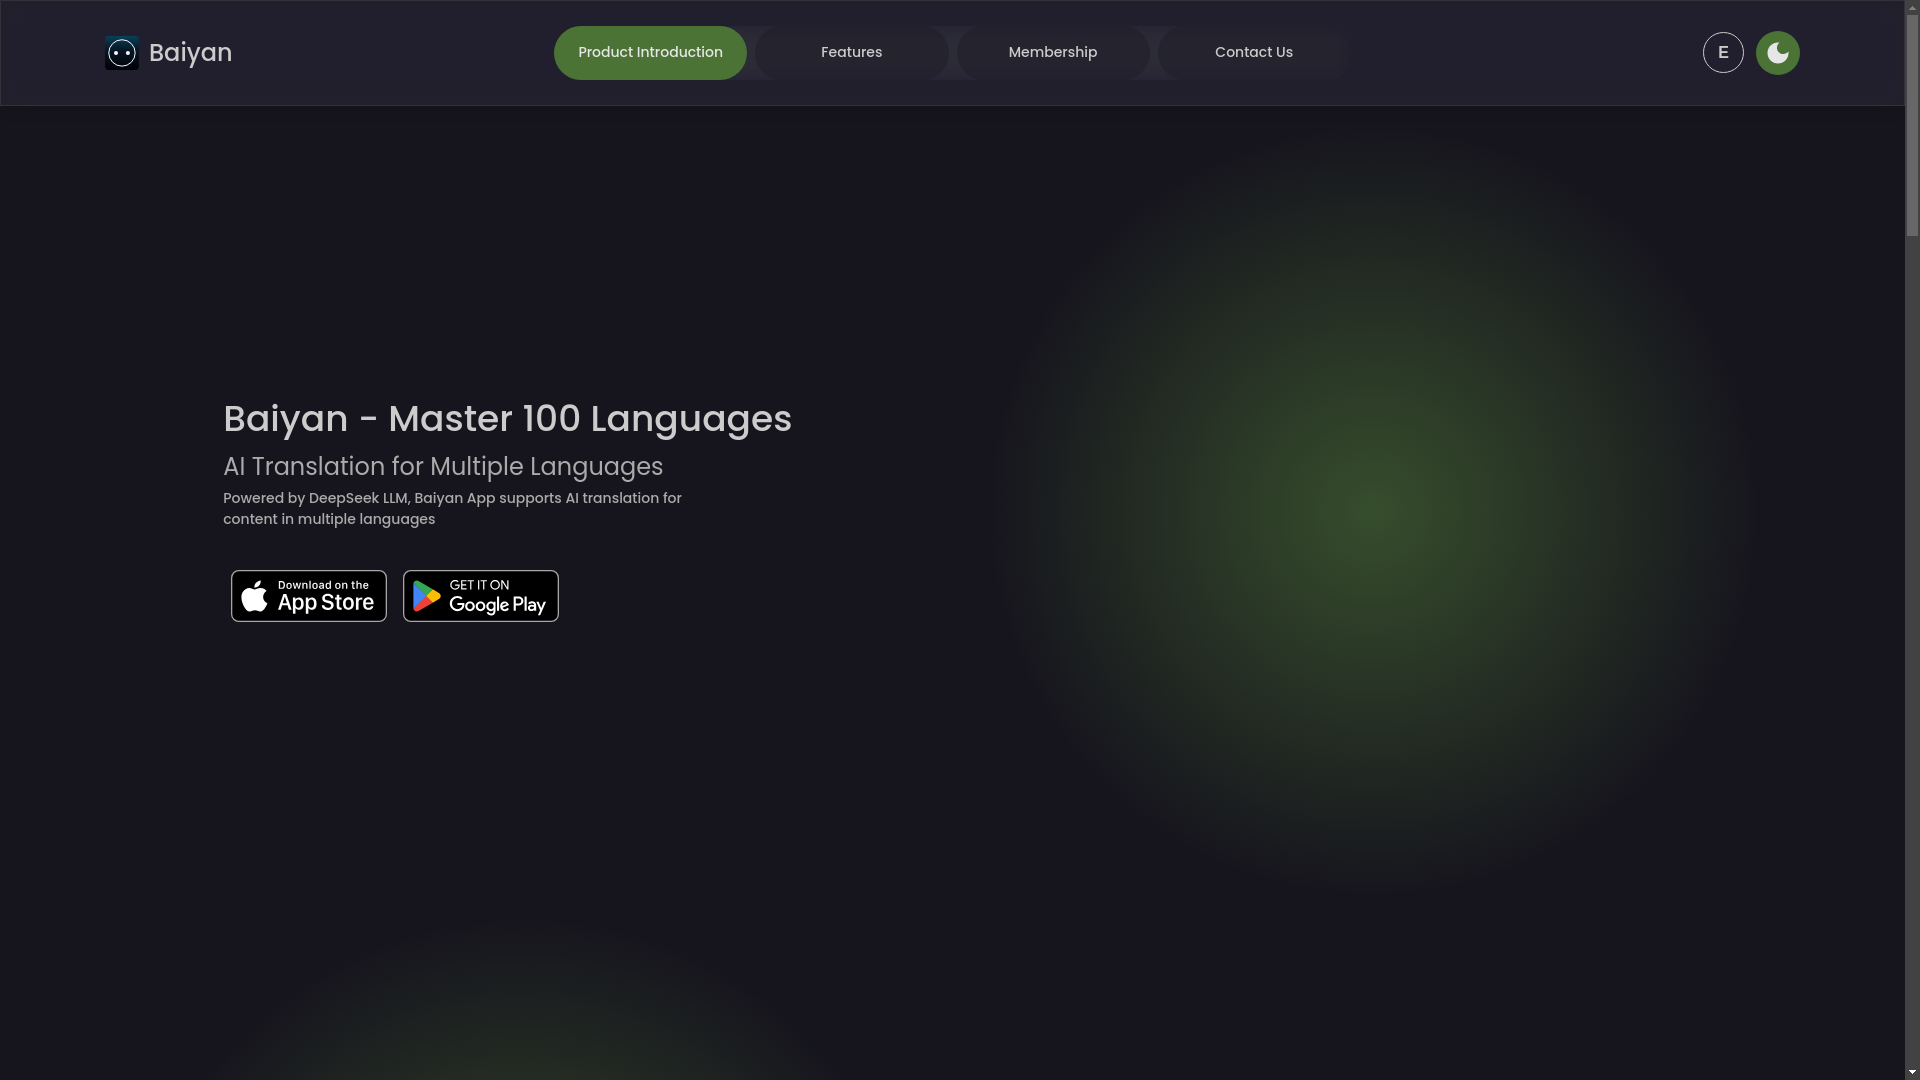
Task: Go to the Features section
Action: 851,53
